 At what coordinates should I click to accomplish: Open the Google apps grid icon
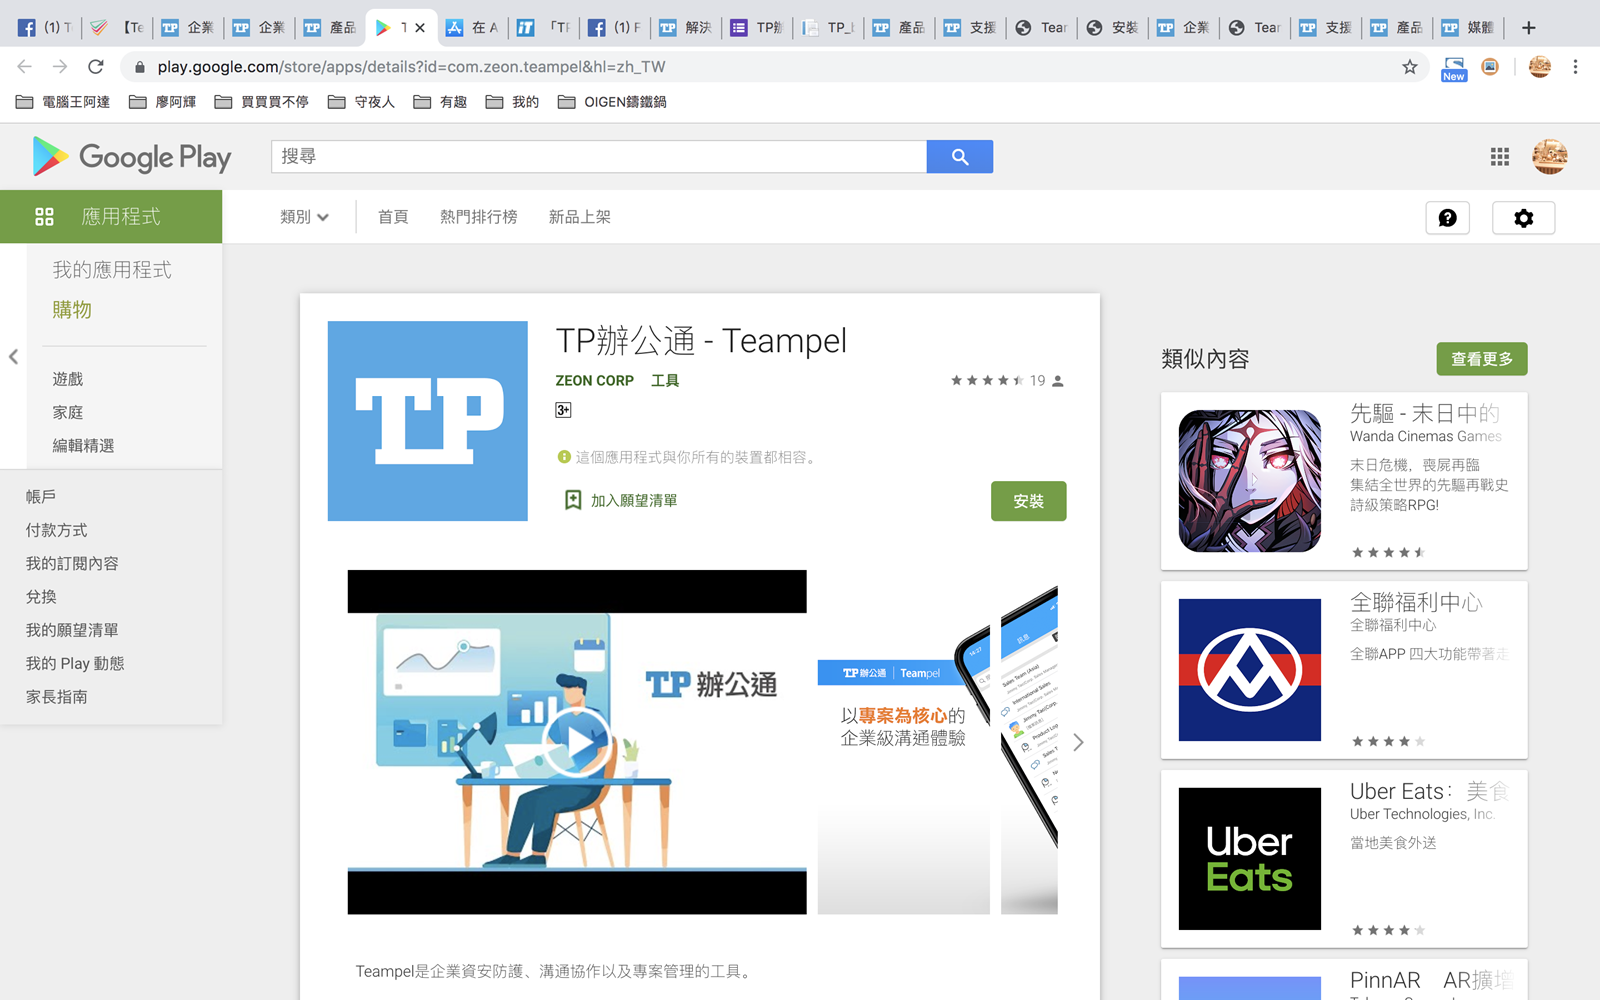(x=1499, y=157)
